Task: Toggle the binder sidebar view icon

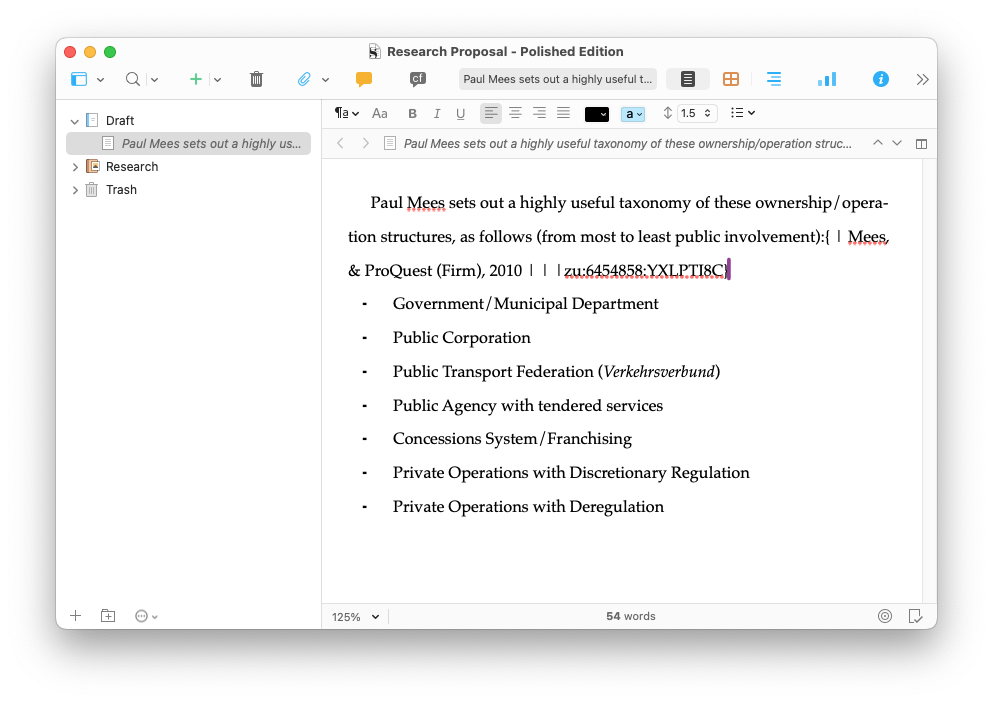Action: point(79,79)
